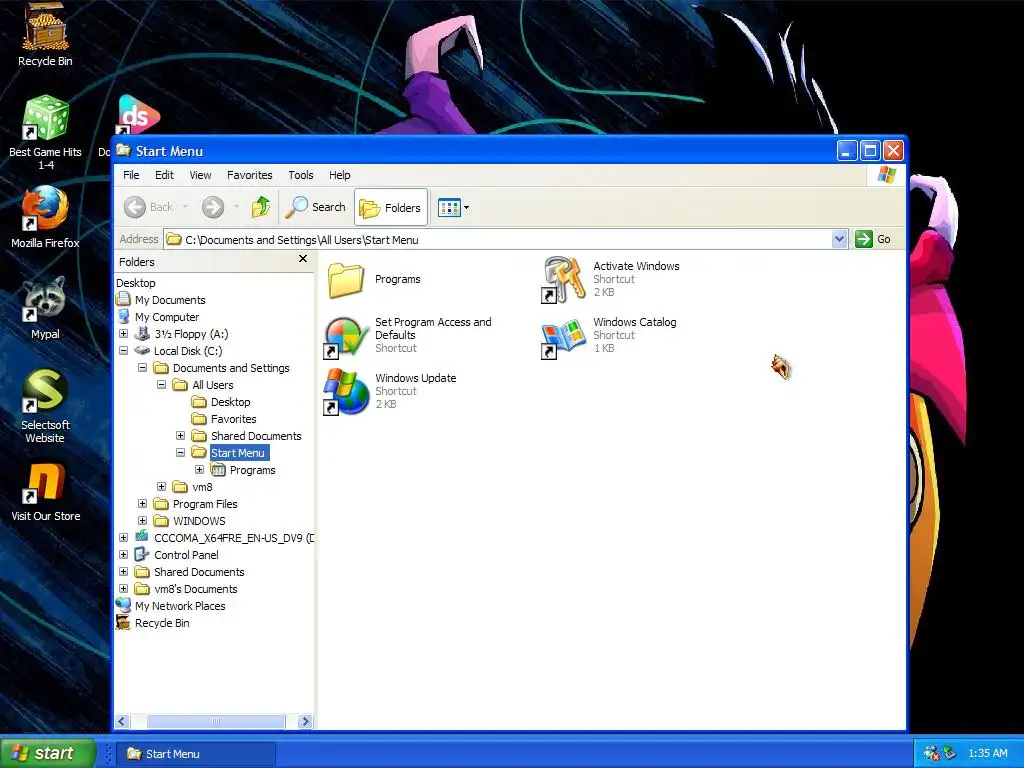The width and height of the screenshot is (1024, 768).
Task: Click the Windows start button
Action: (x=47, y=754)
